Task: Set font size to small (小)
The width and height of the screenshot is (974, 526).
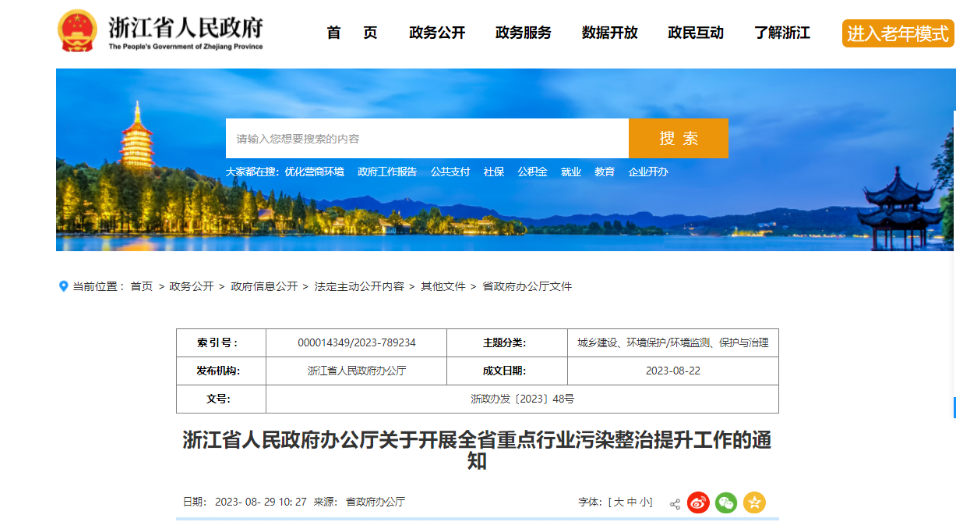Action: coord(646,502)
